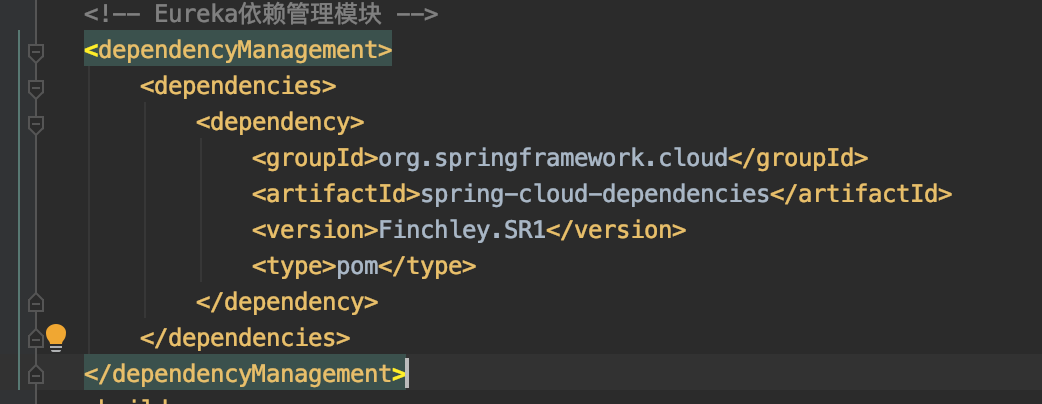Screen dimensions: 1042x404
Task: Click the closing </version> tag
Action: pyautogui.click(x=615, y=230)
